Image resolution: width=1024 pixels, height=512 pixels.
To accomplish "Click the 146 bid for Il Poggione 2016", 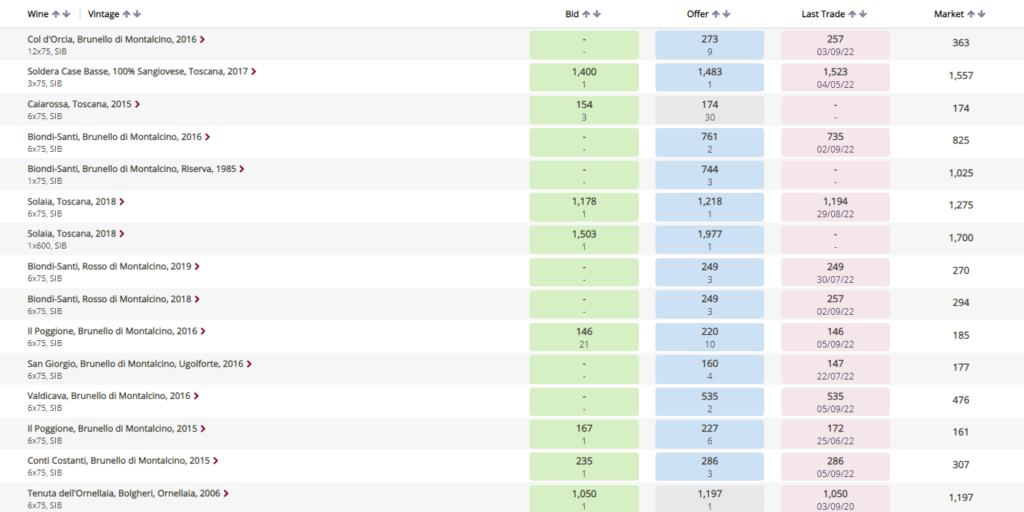I will (584, 337).
